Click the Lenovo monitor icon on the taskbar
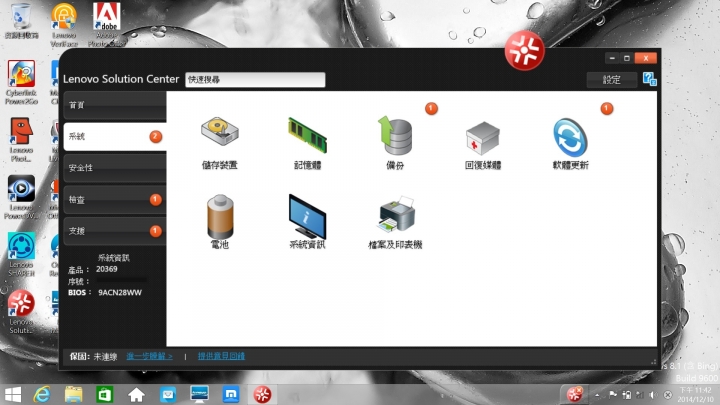Viewport: 720px width, 405px height. (x=199, y=394)
